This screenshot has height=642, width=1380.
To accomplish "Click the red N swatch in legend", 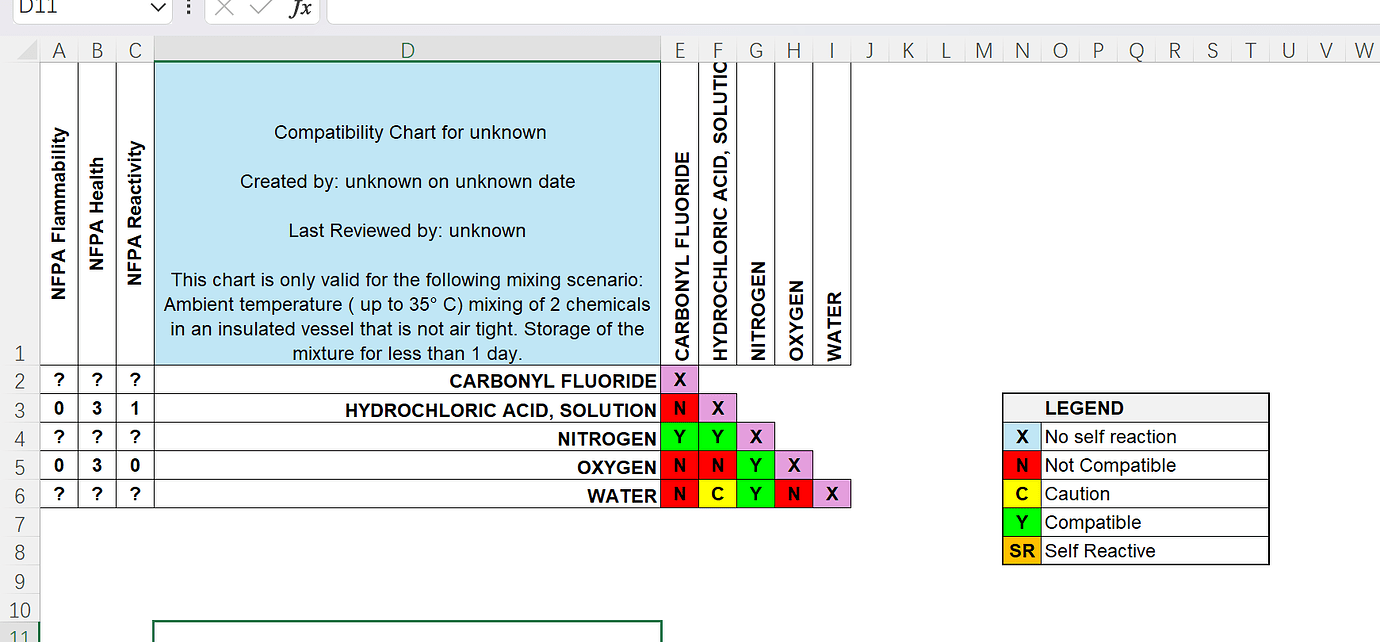I will (x=1022, y=466).
